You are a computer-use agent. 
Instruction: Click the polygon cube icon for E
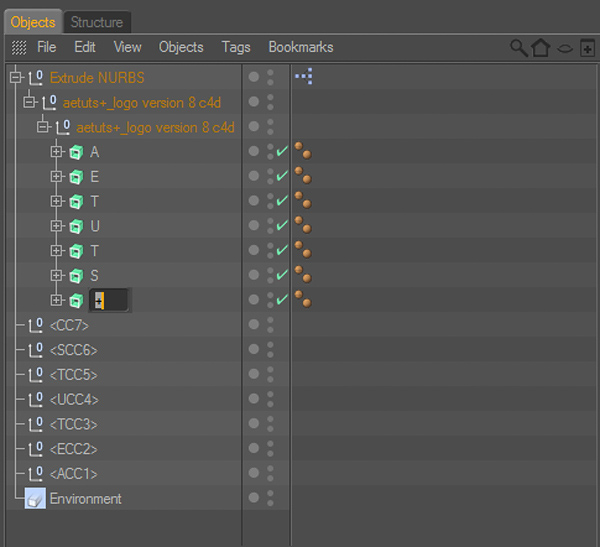76,177
